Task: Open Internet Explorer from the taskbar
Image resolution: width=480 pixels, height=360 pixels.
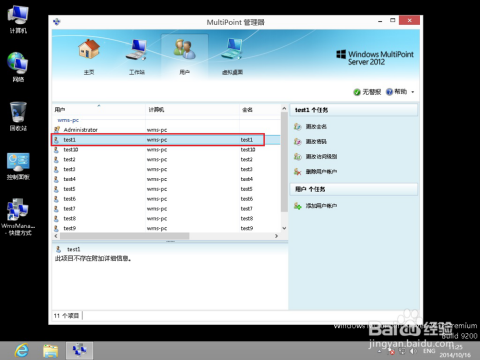Action: (x=22, y=350)
